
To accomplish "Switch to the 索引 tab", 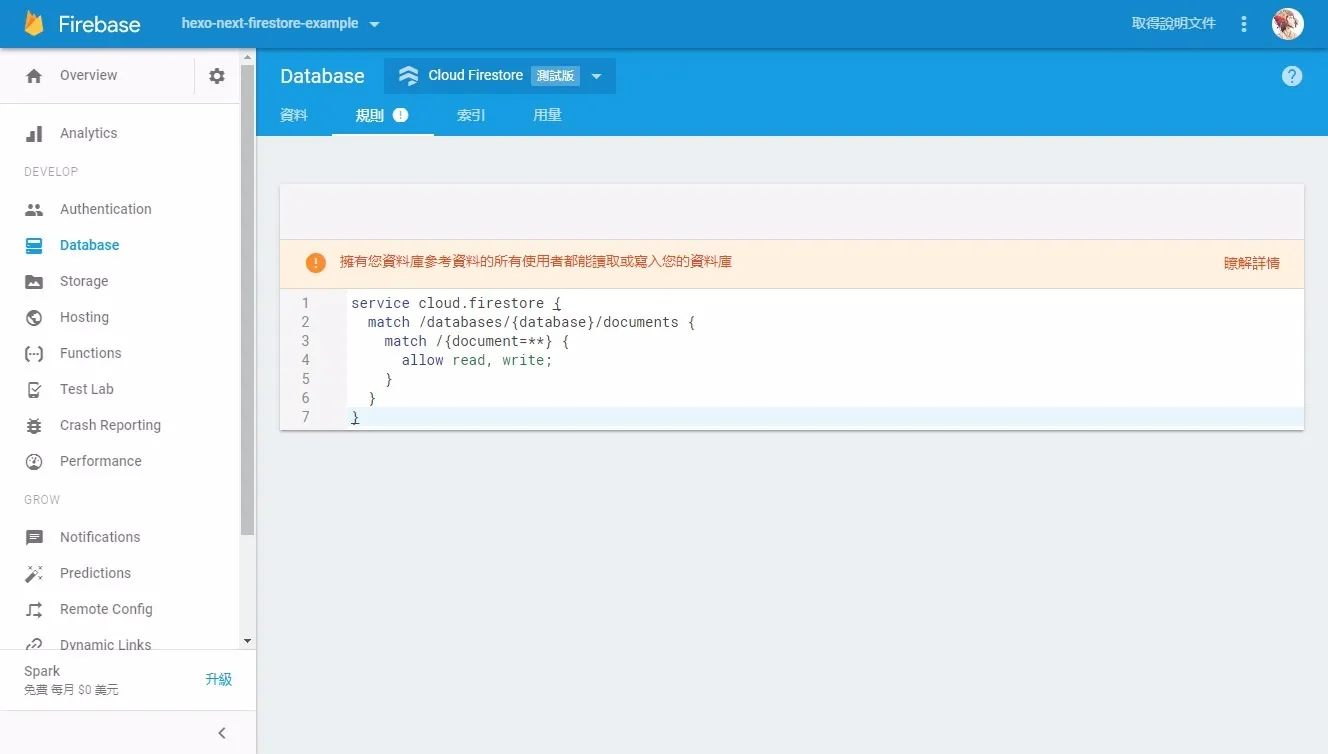I will click(471, 115).
